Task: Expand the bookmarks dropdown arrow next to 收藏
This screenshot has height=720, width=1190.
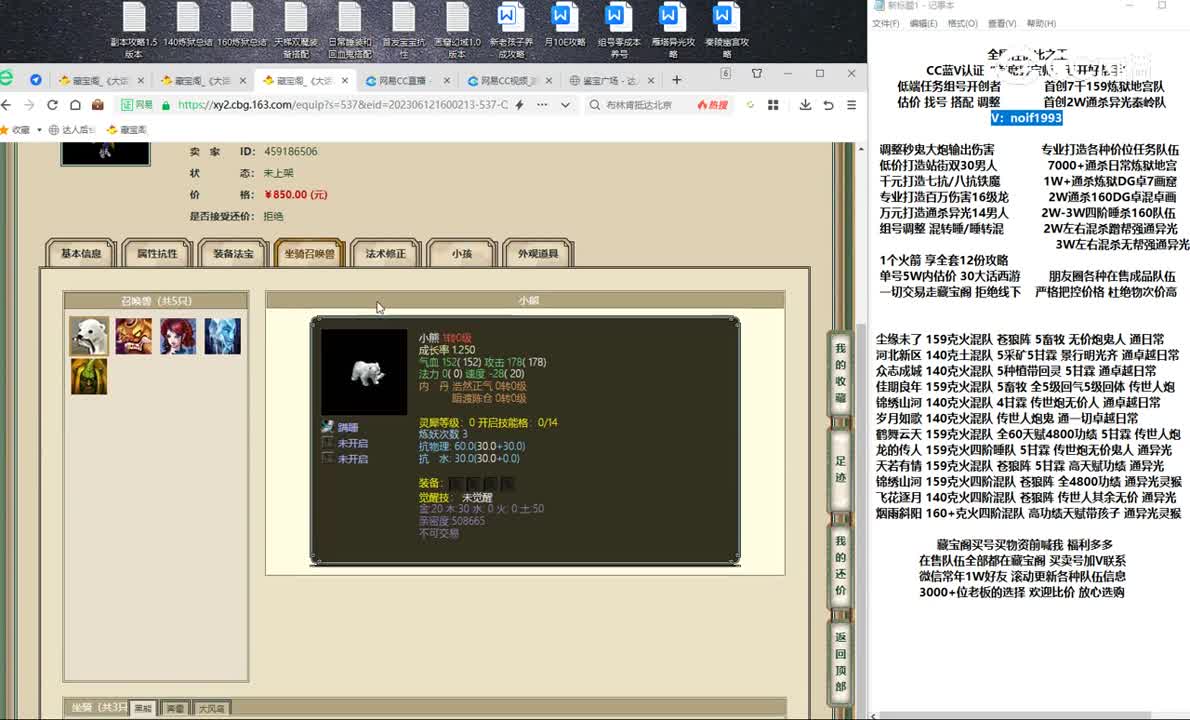Action: pyautogui.click(x=39, y=130)
